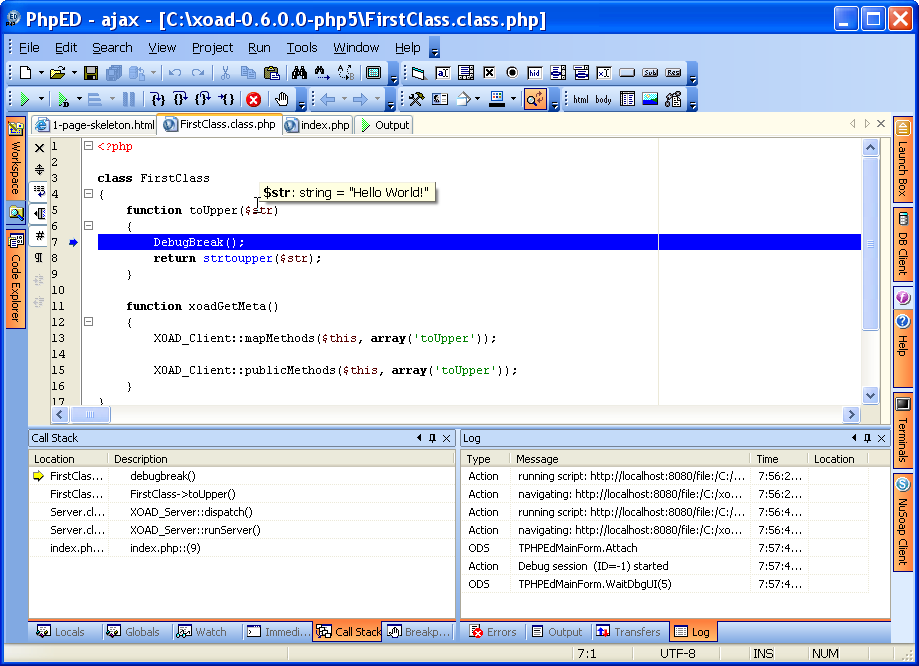Open the dropdown arrow beside Open folder
Viewport: 919px width, 666px height.
[74, 73]
